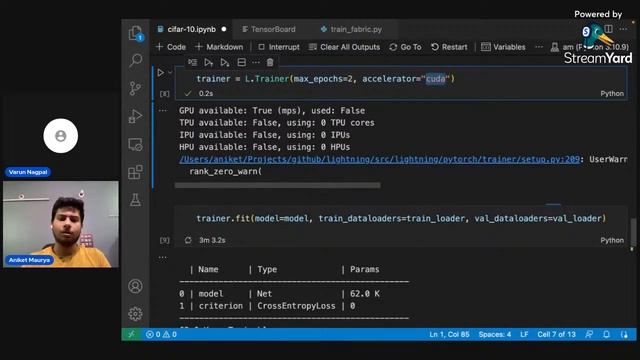Interrupt the running kernel
This screenshot has height=360, width=640.
pyautogui.click(x=279, y=47)
